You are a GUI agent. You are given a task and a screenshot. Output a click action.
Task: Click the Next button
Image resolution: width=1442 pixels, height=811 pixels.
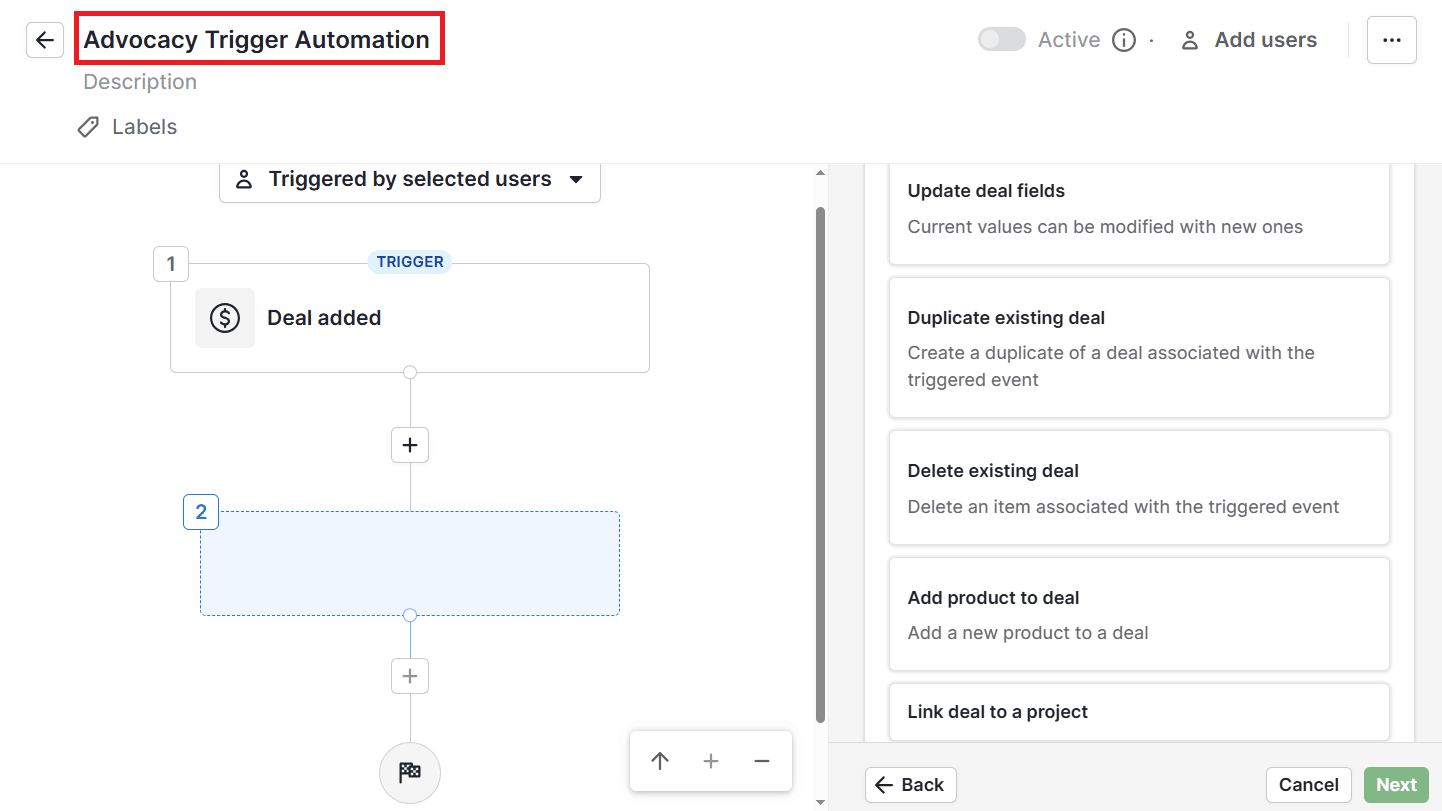(1396, 784)
